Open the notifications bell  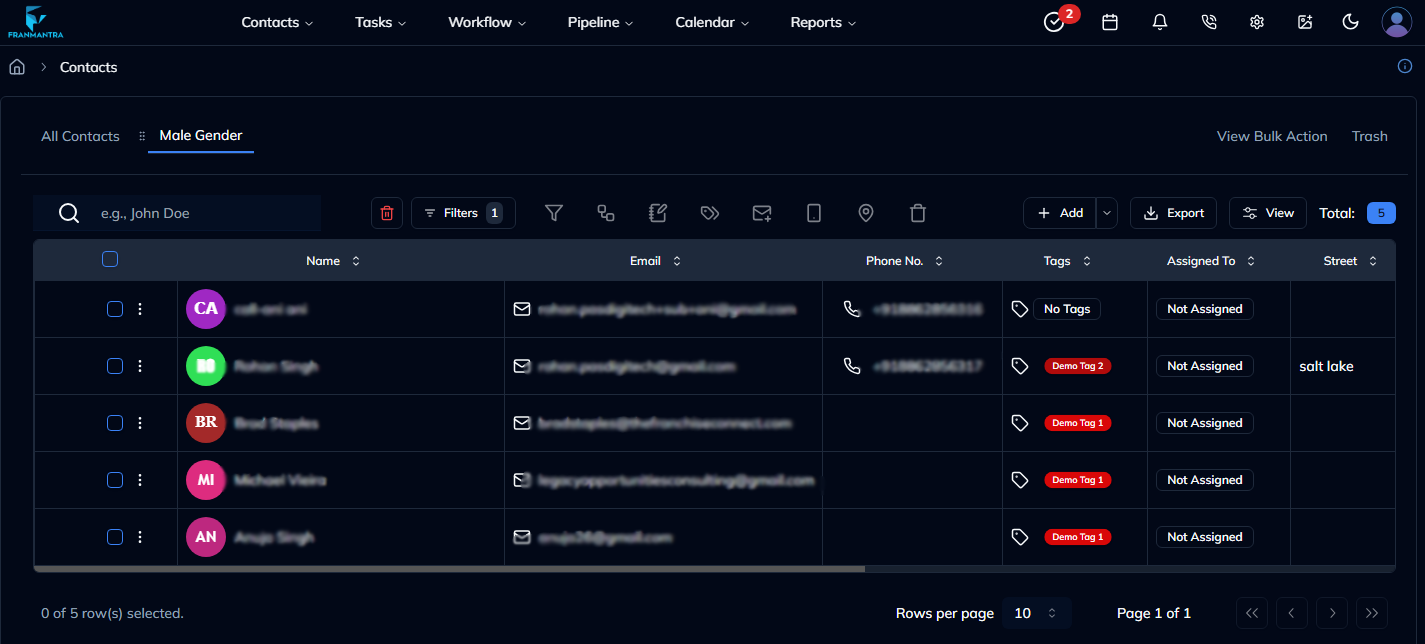1160,22
